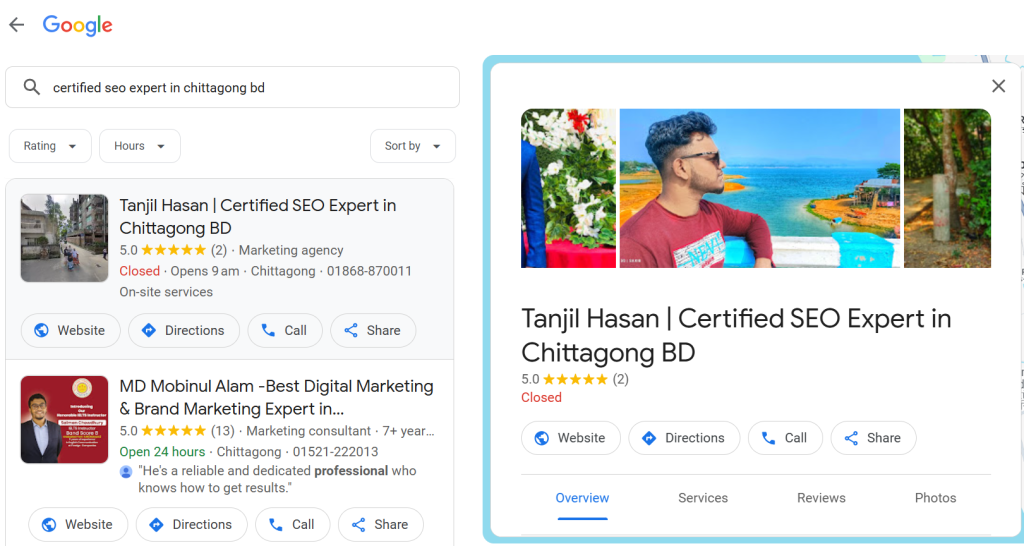
Task: Click Share button under MD Mobinul Alam
Action: tap(381, 524)
